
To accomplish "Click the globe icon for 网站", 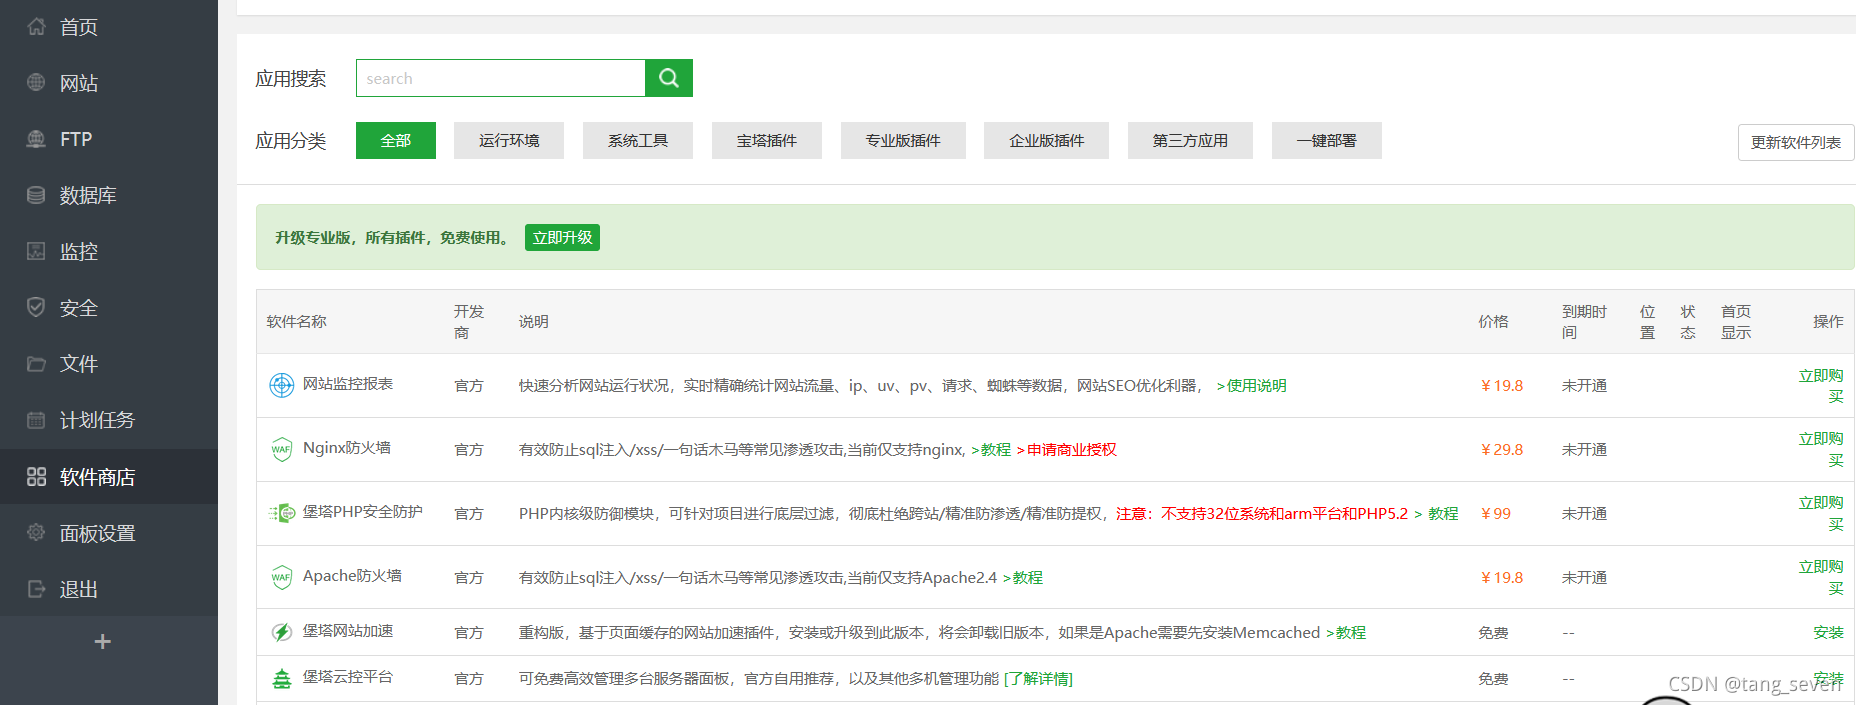I will pyautogui.click(x=36, y=83).
